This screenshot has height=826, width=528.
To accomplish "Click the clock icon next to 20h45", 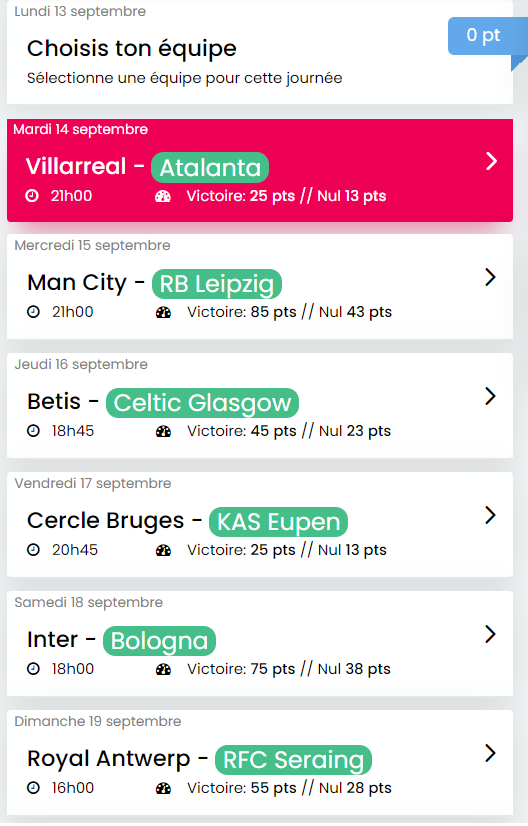I will 33,550.
